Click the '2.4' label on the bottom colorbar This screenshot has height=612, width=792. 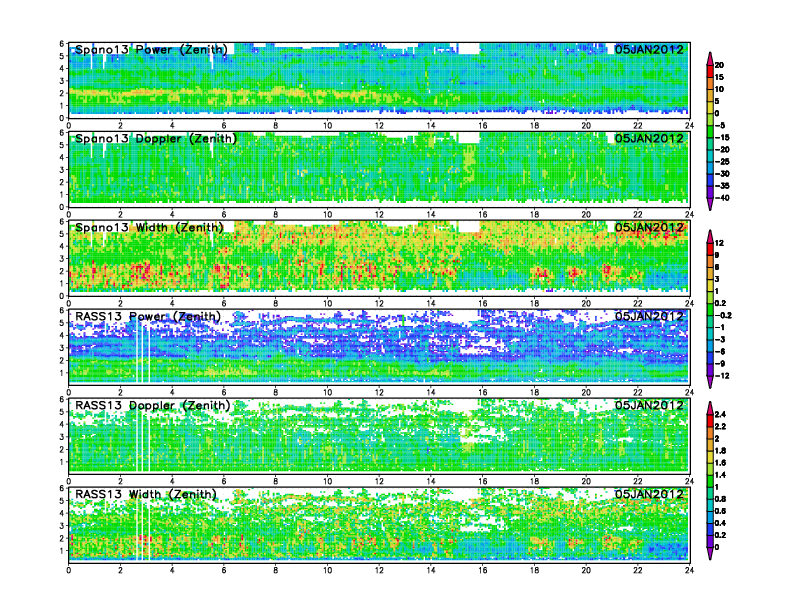coord(720,415)
